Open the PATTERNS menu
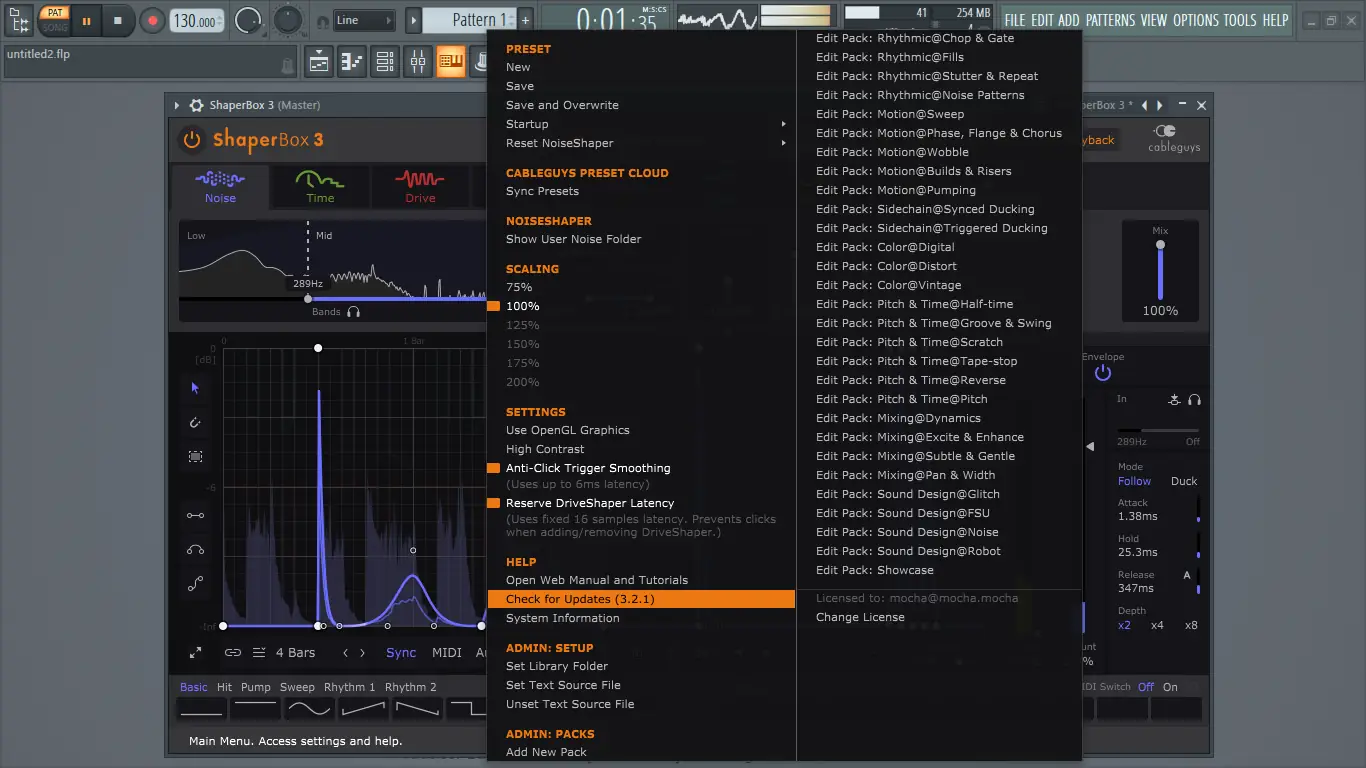This screenshot has width=1366, height=768. pyautogui.click(x=1110, y=20)
